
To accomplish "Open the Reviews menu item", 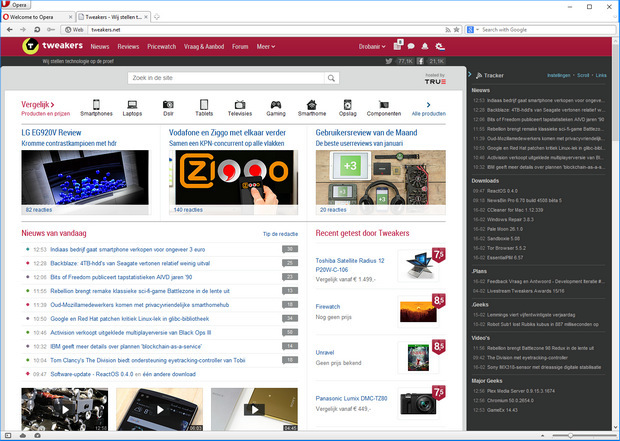I will click(x=128, y=47).
